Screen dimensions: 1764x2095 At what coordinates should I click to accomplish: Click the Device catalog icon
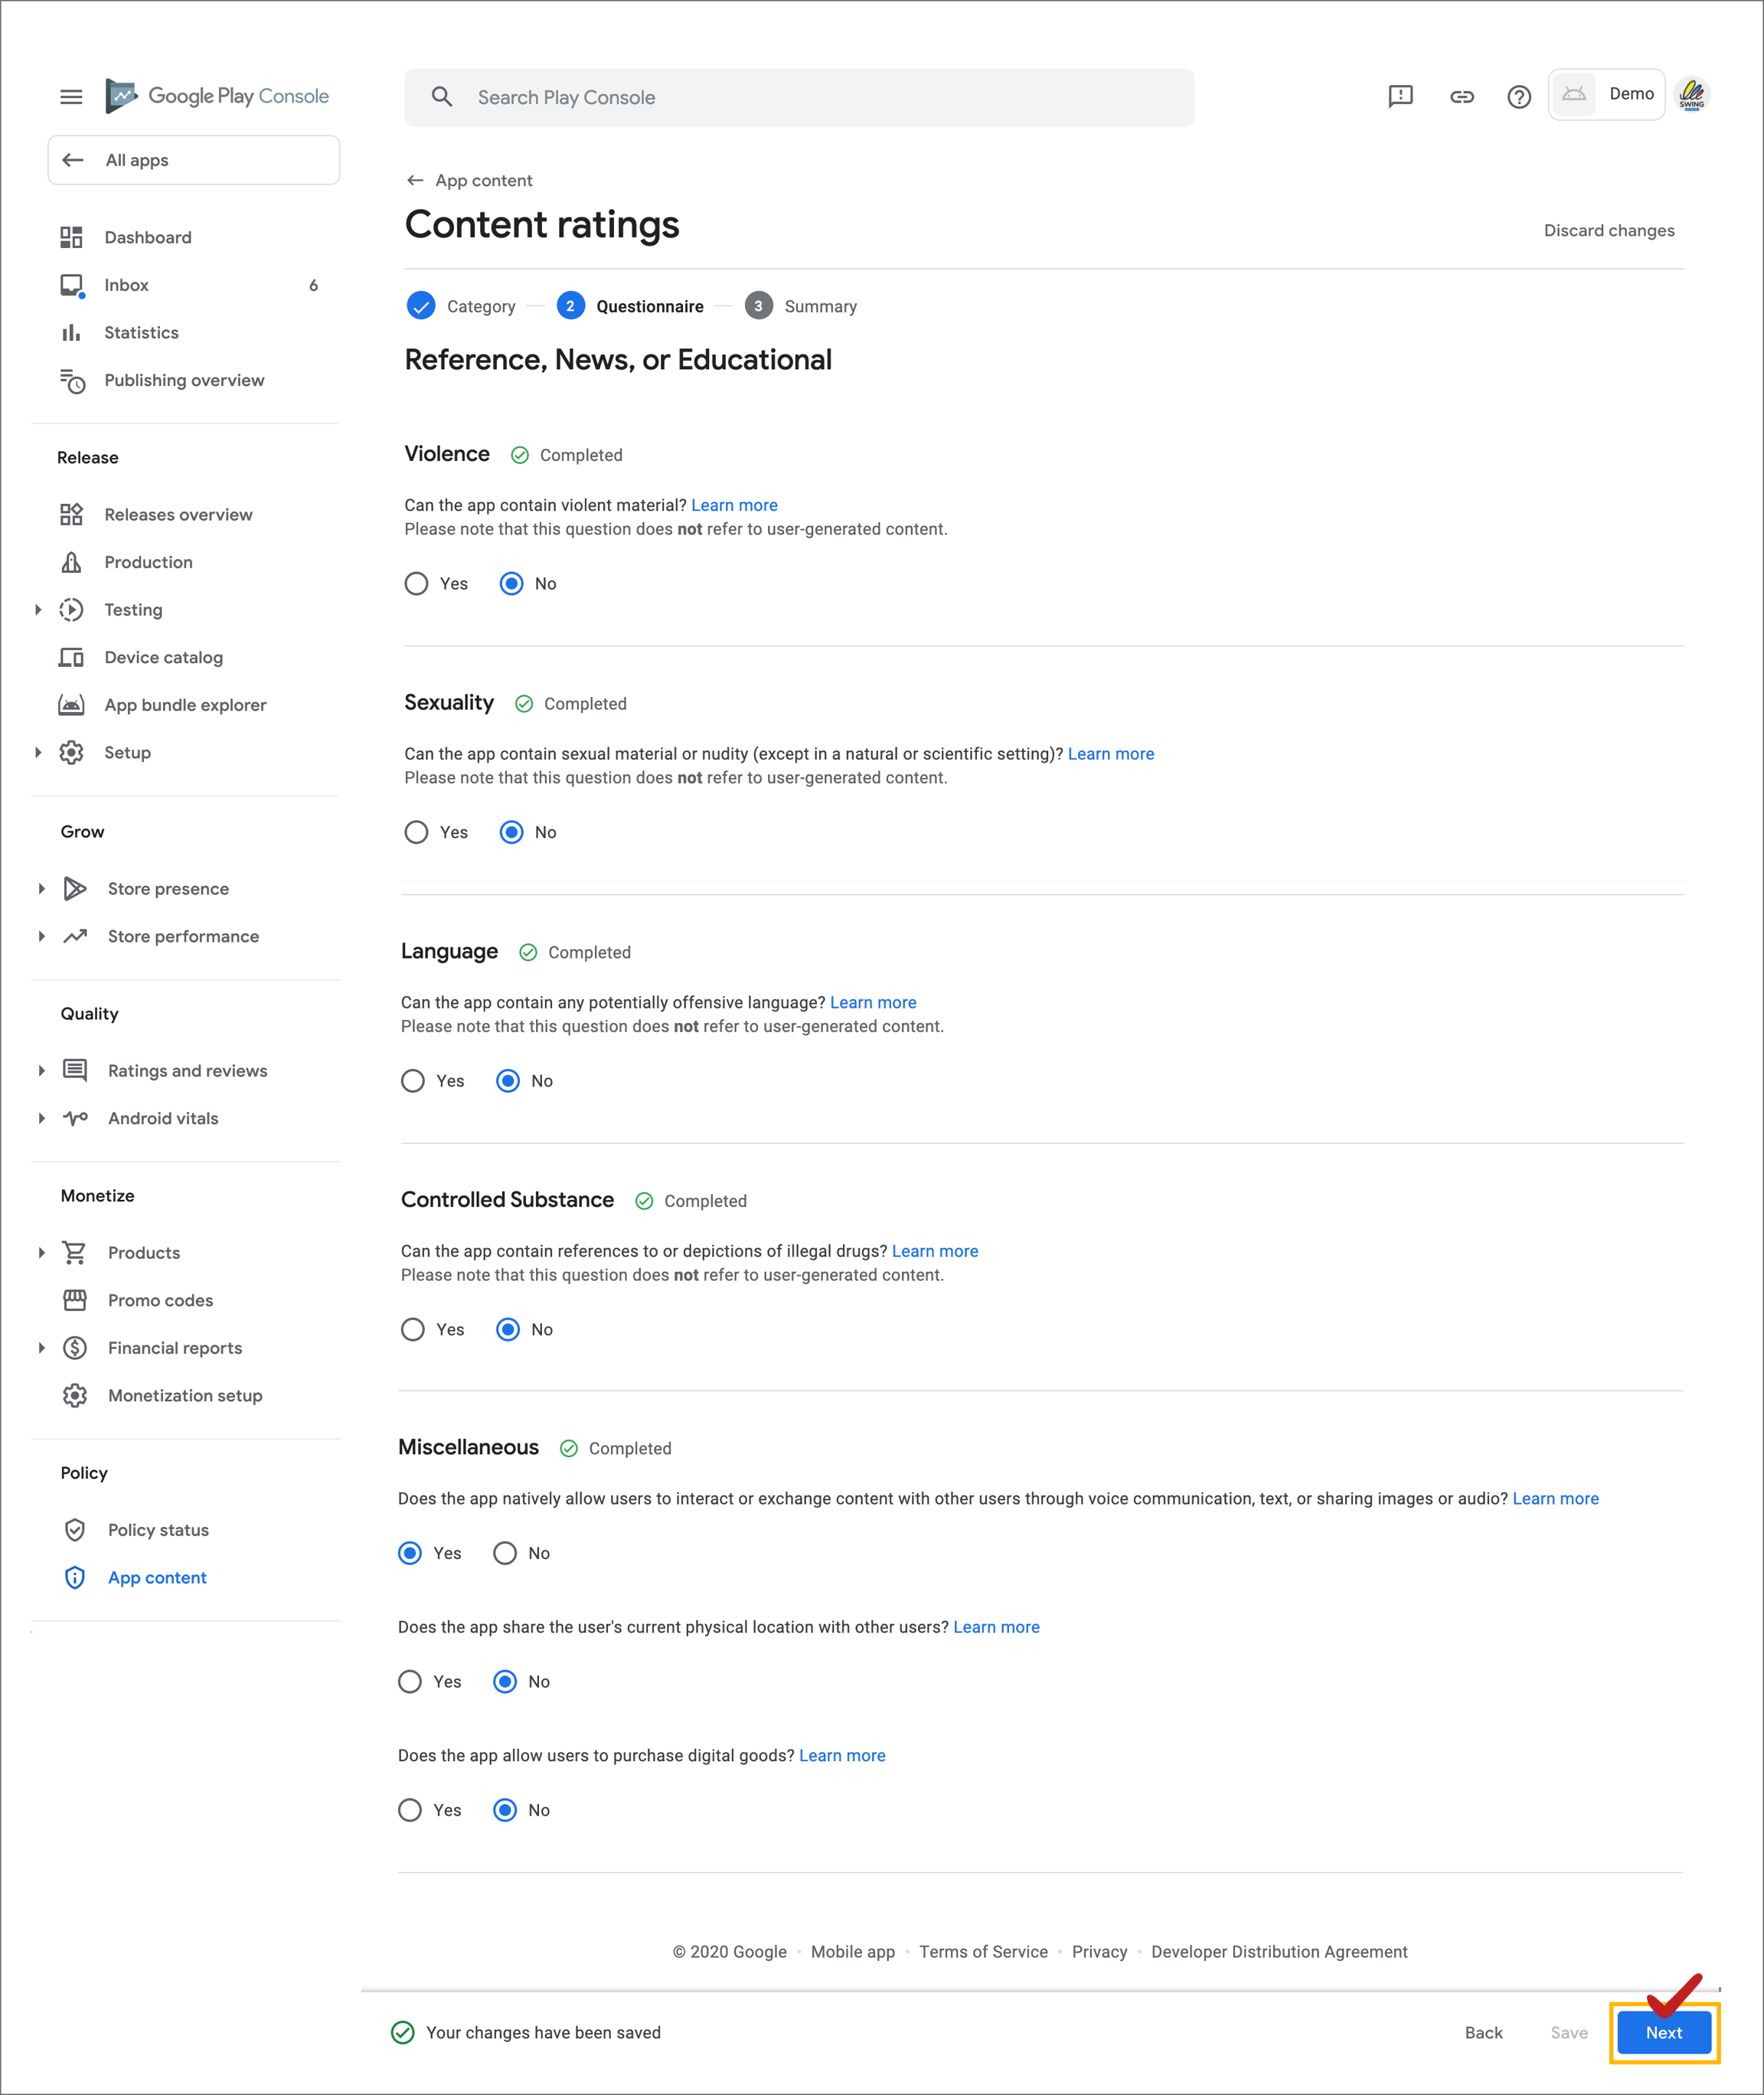(71, 657)
